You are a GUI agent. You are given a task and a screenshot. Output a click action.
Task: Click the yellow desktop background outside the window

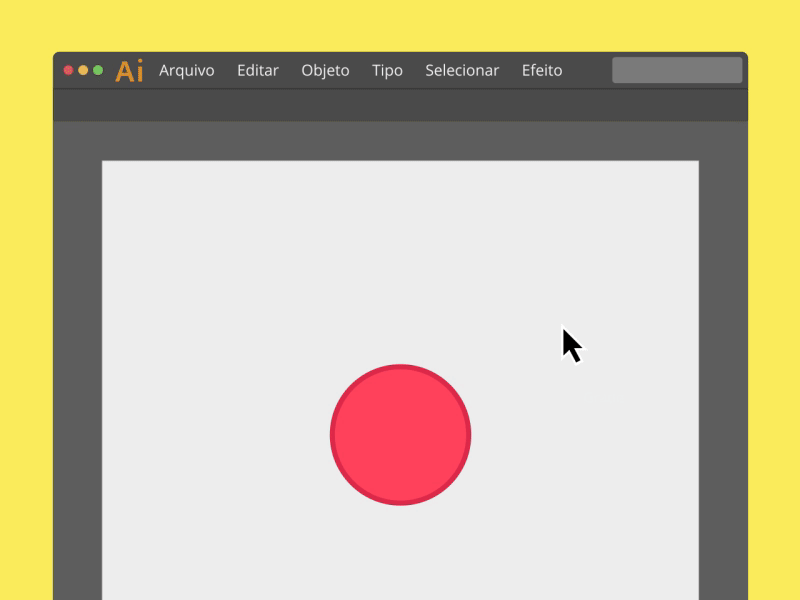coord(25,300)
